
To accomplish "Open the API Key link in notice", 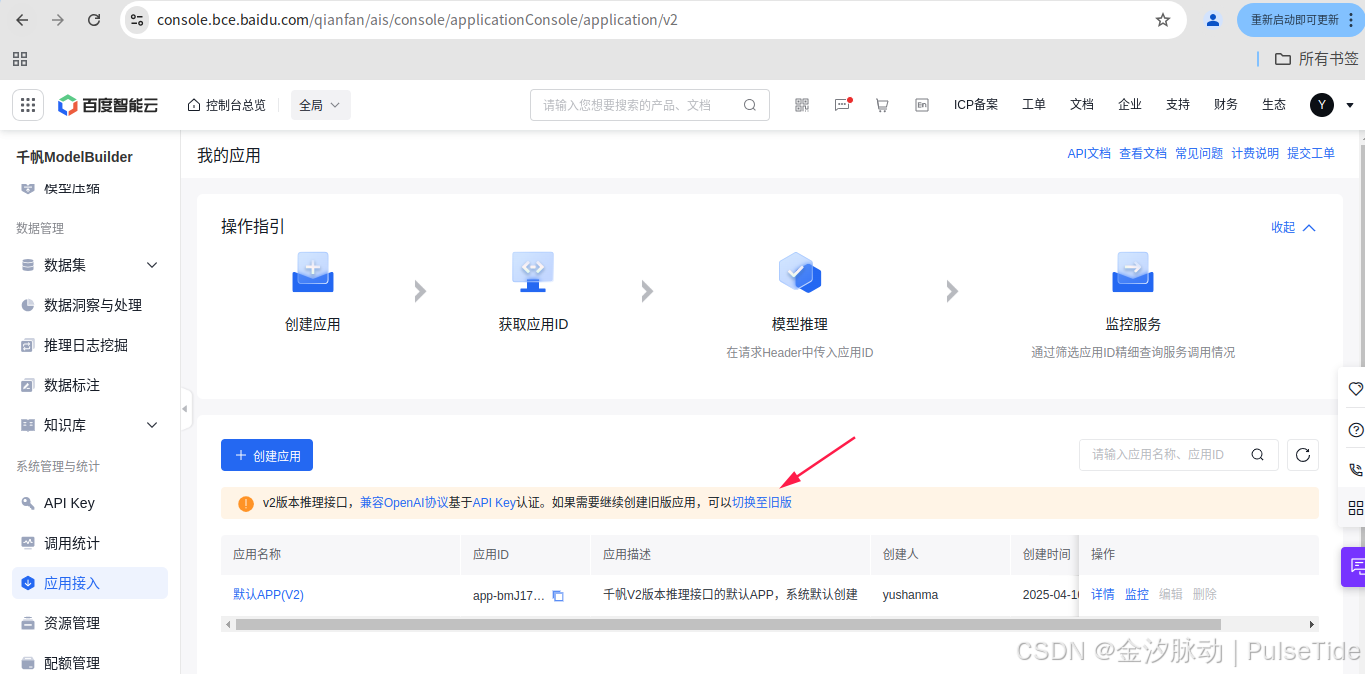I will (x=494, y=503).
